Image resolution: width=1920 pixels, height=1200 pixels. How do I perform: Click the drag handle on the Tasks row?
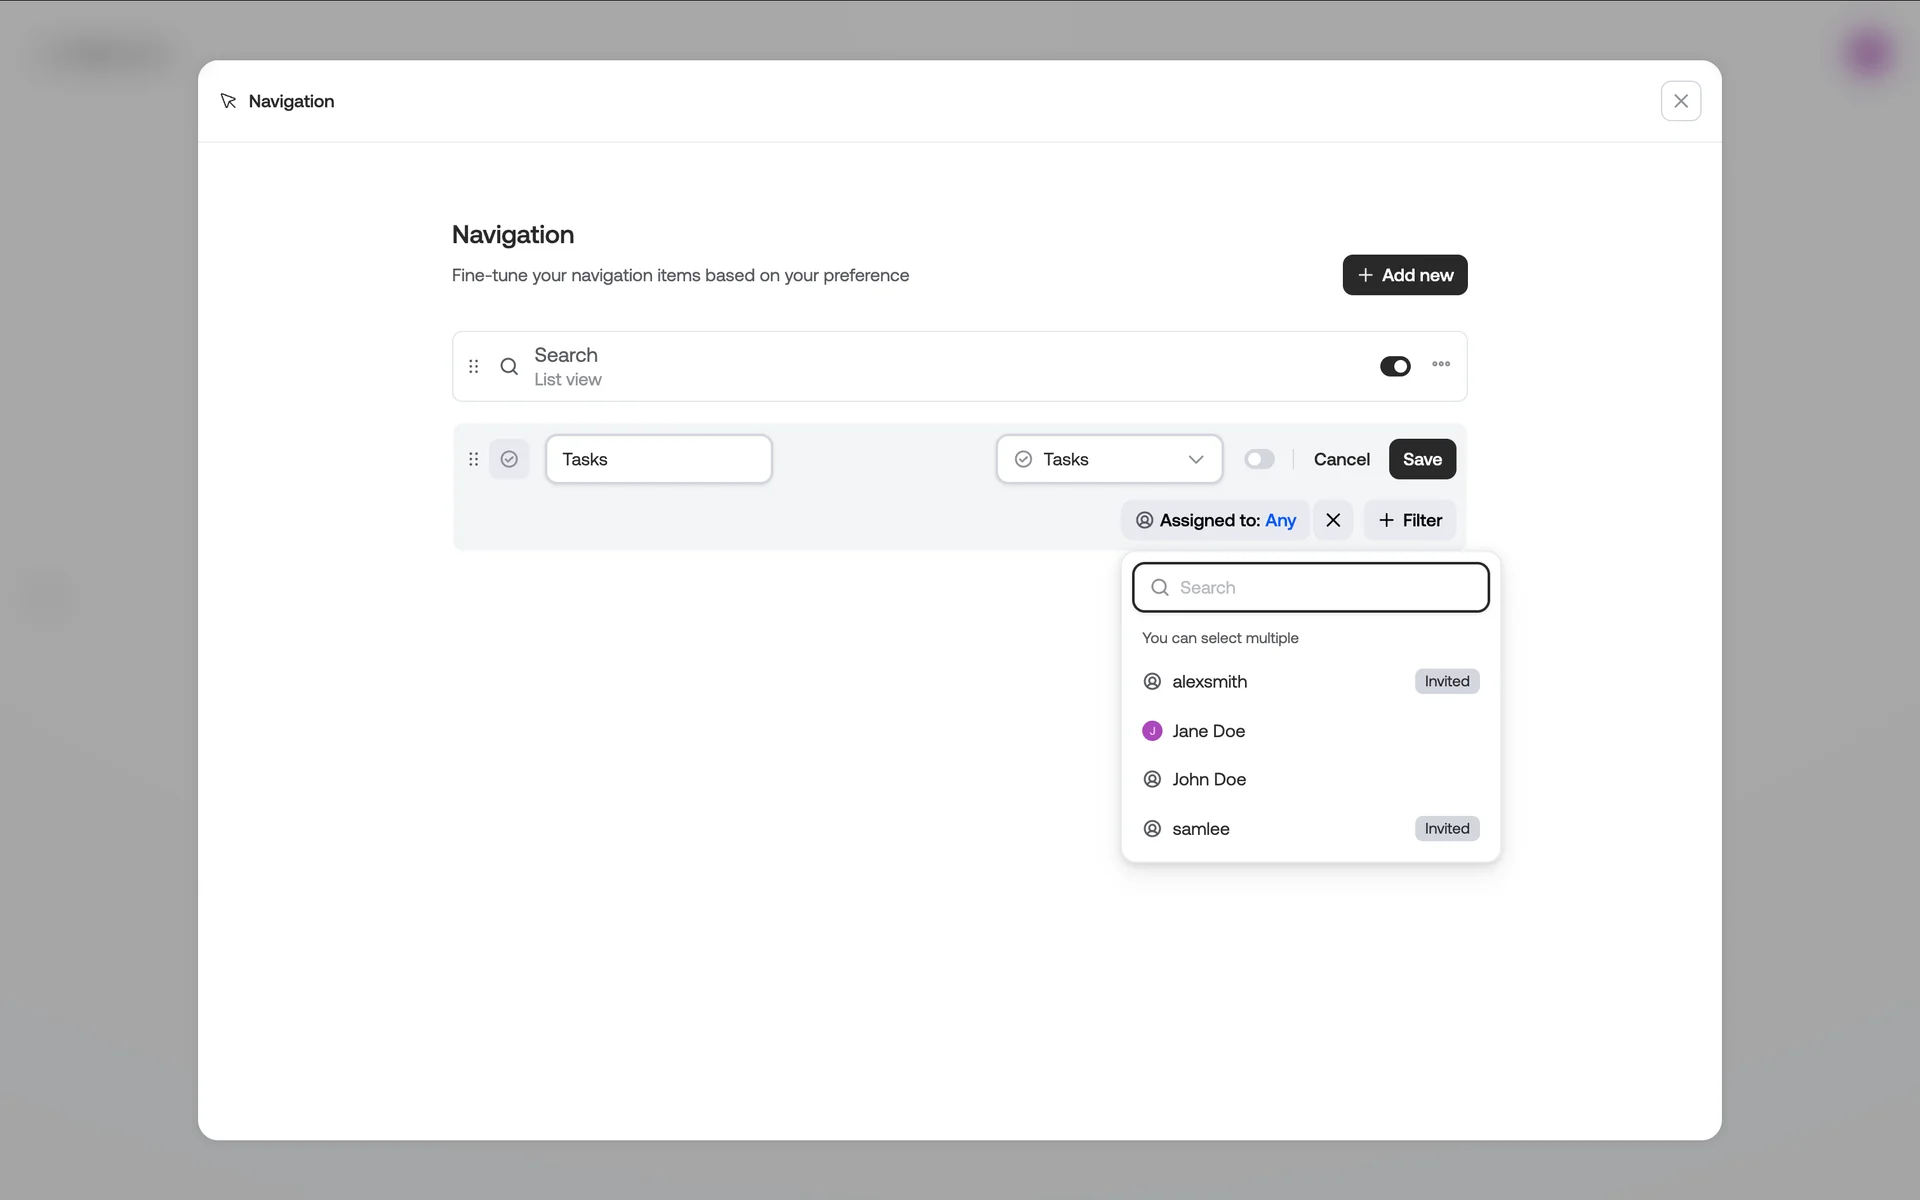pyautogui.click(x=474, y=459)
